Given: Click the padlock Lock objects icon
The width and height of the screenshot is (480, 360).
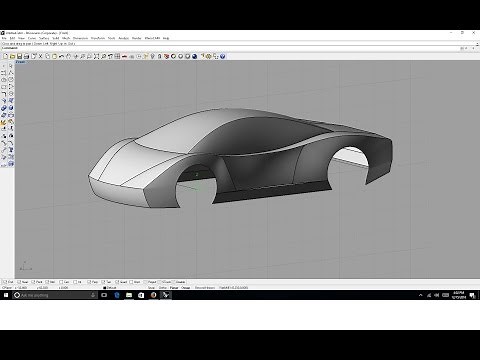Looking at the screenshot, I should click(x=159, y=56).
